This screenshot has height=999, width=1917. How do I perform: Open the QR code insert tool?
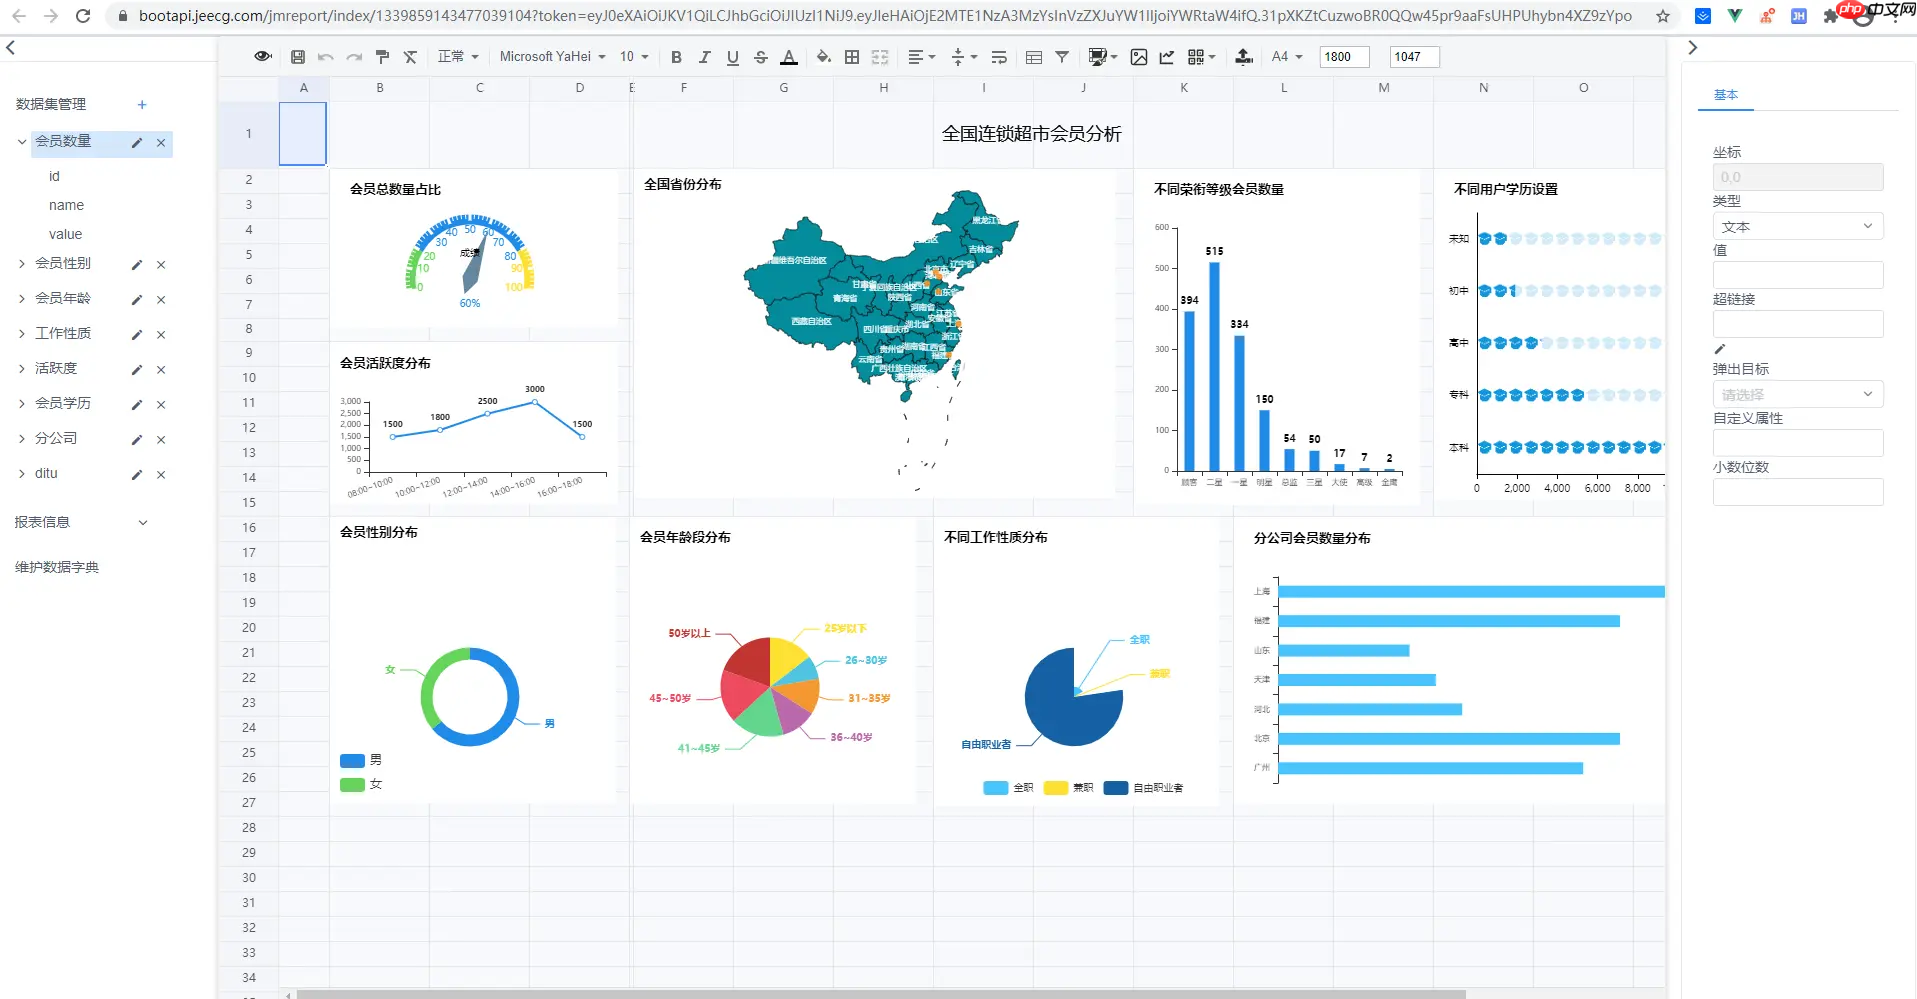[1196, 56]
